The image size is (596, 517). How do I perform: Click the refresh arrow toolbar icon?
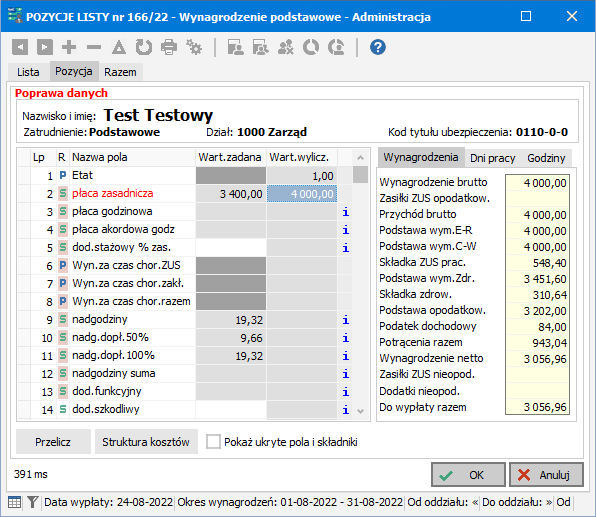pos(144,48)
